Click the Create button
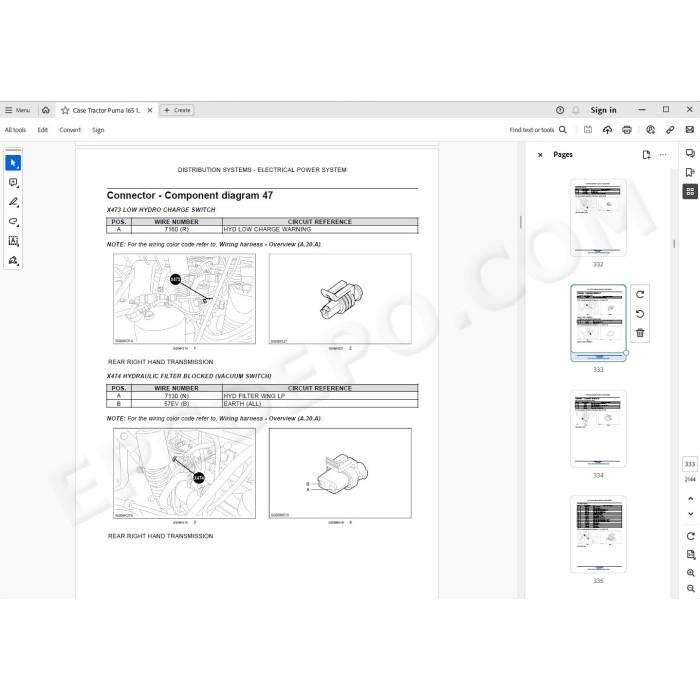 click(x=177, y=110)
